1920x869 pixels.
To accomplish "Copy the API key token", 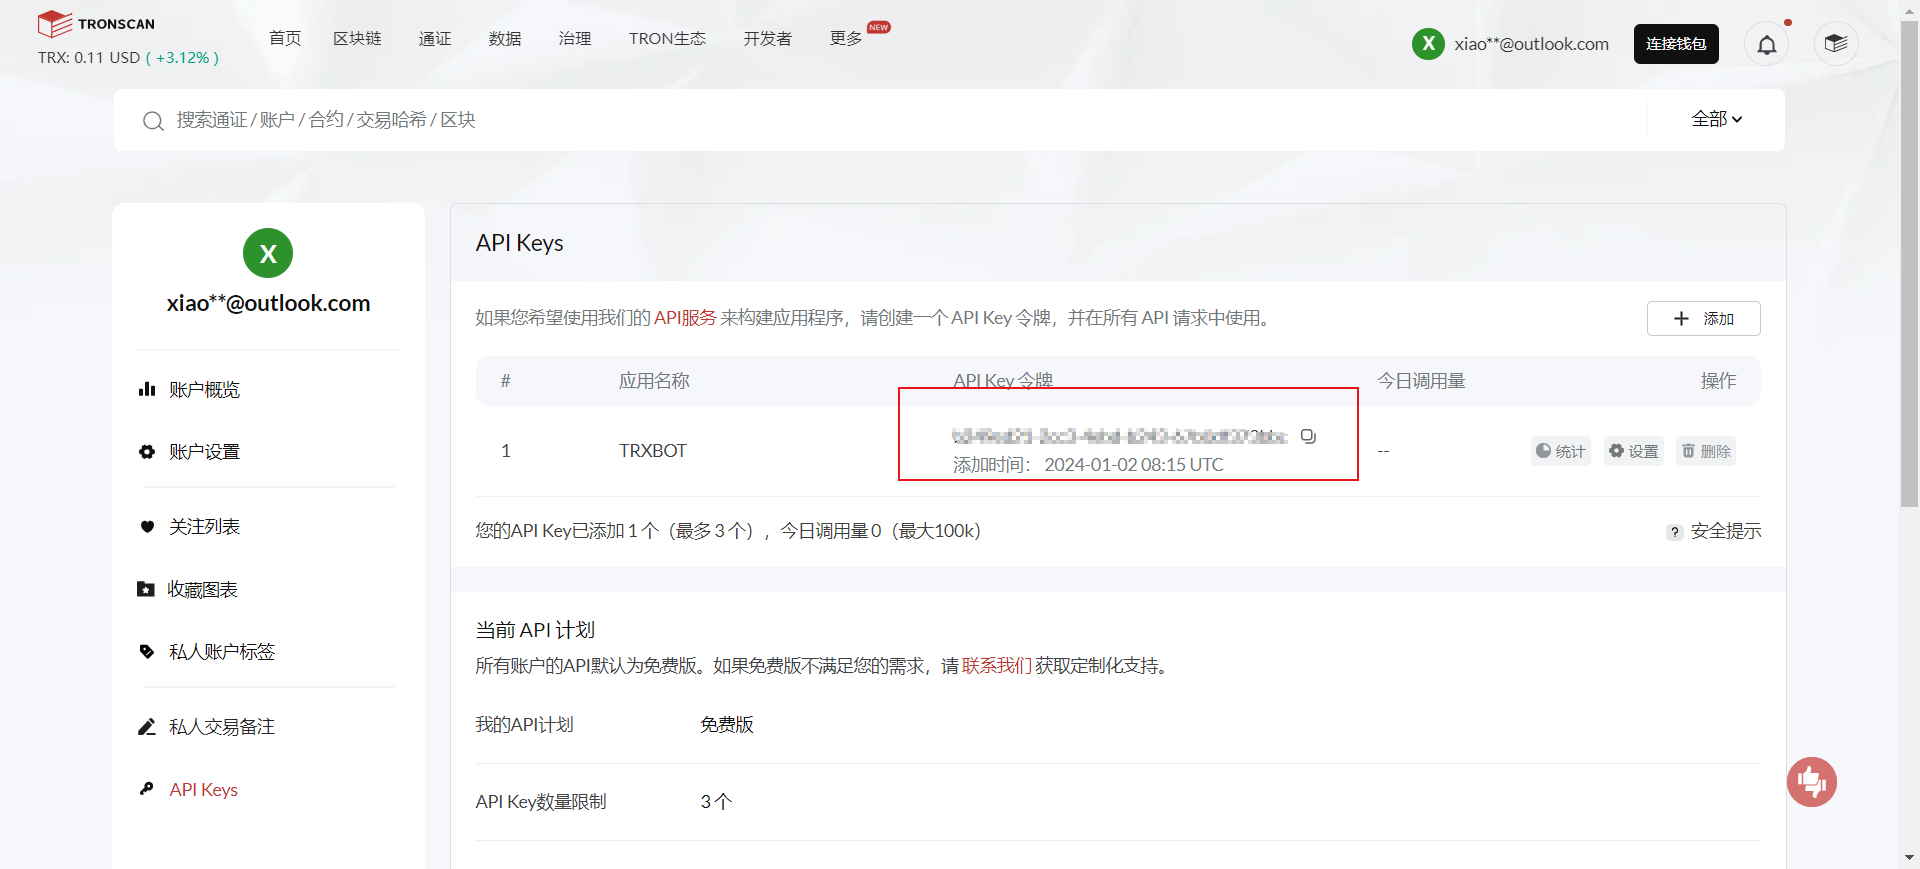I will [x=1308, y=436].
